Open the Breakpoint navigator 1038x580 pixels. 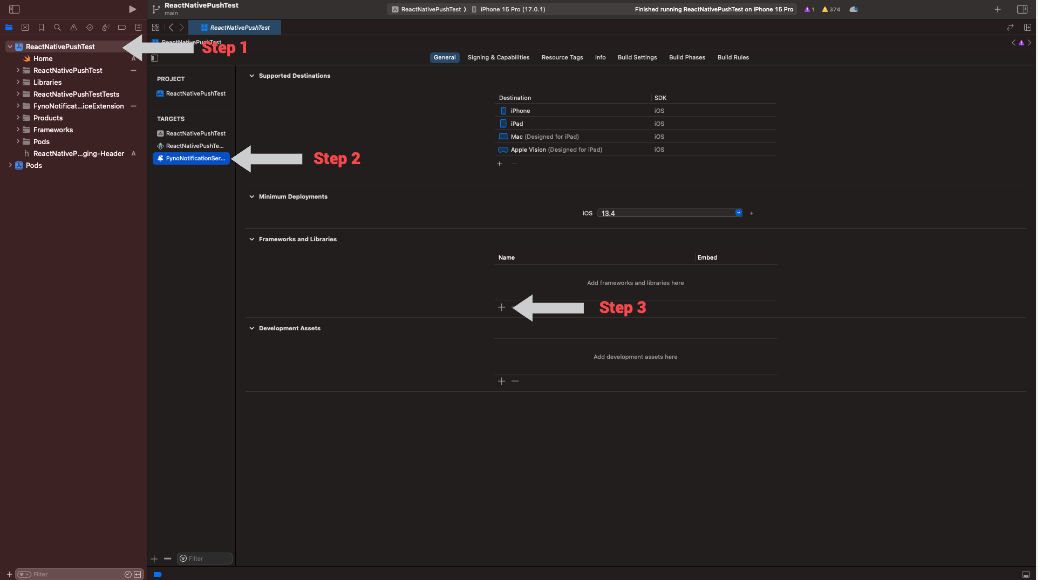[122, 28]
